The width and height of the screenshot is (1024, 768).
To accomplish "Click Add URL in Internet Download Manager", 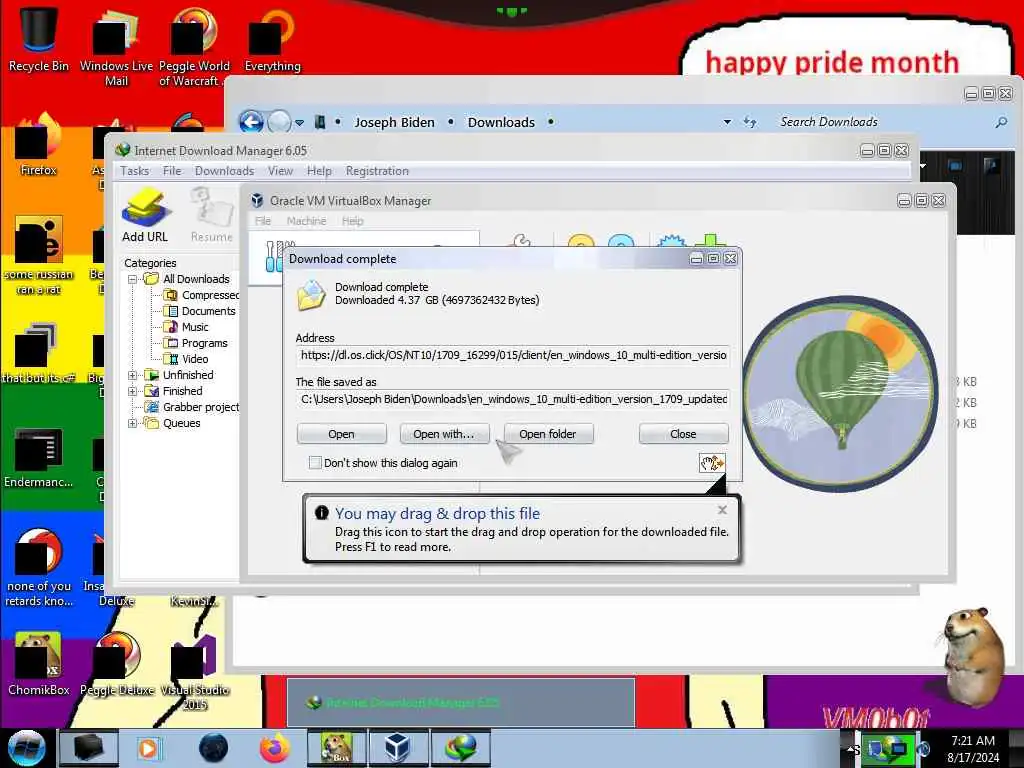I will click(x=145, y=216).
